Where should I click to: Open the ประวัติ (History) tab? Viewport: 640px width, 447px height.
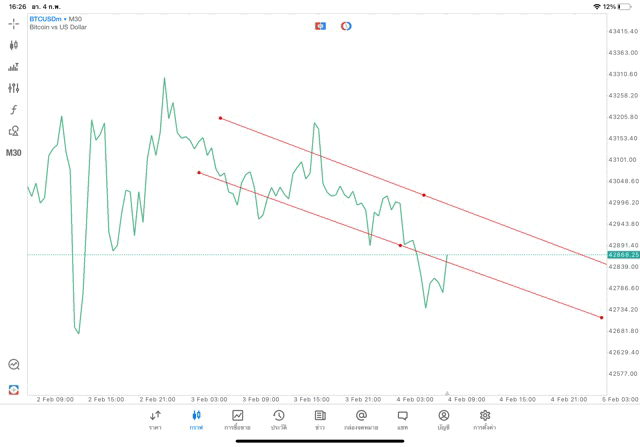point(278,419)
